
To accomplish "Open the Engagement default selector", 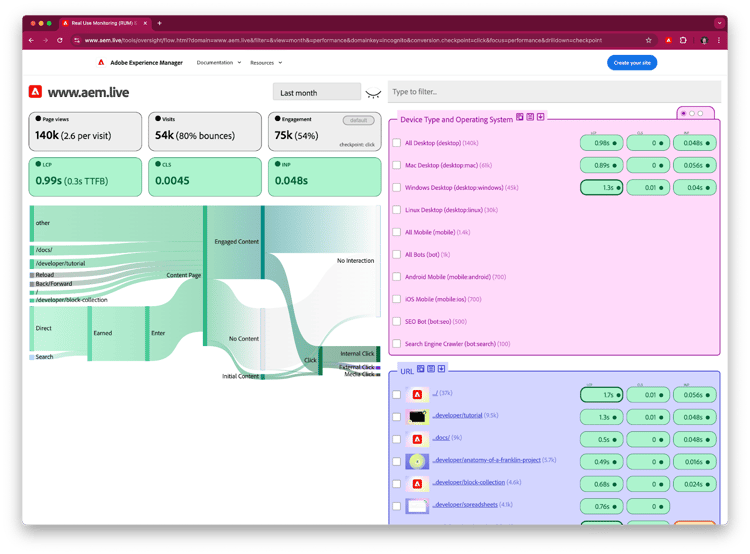I will point(358,120).
